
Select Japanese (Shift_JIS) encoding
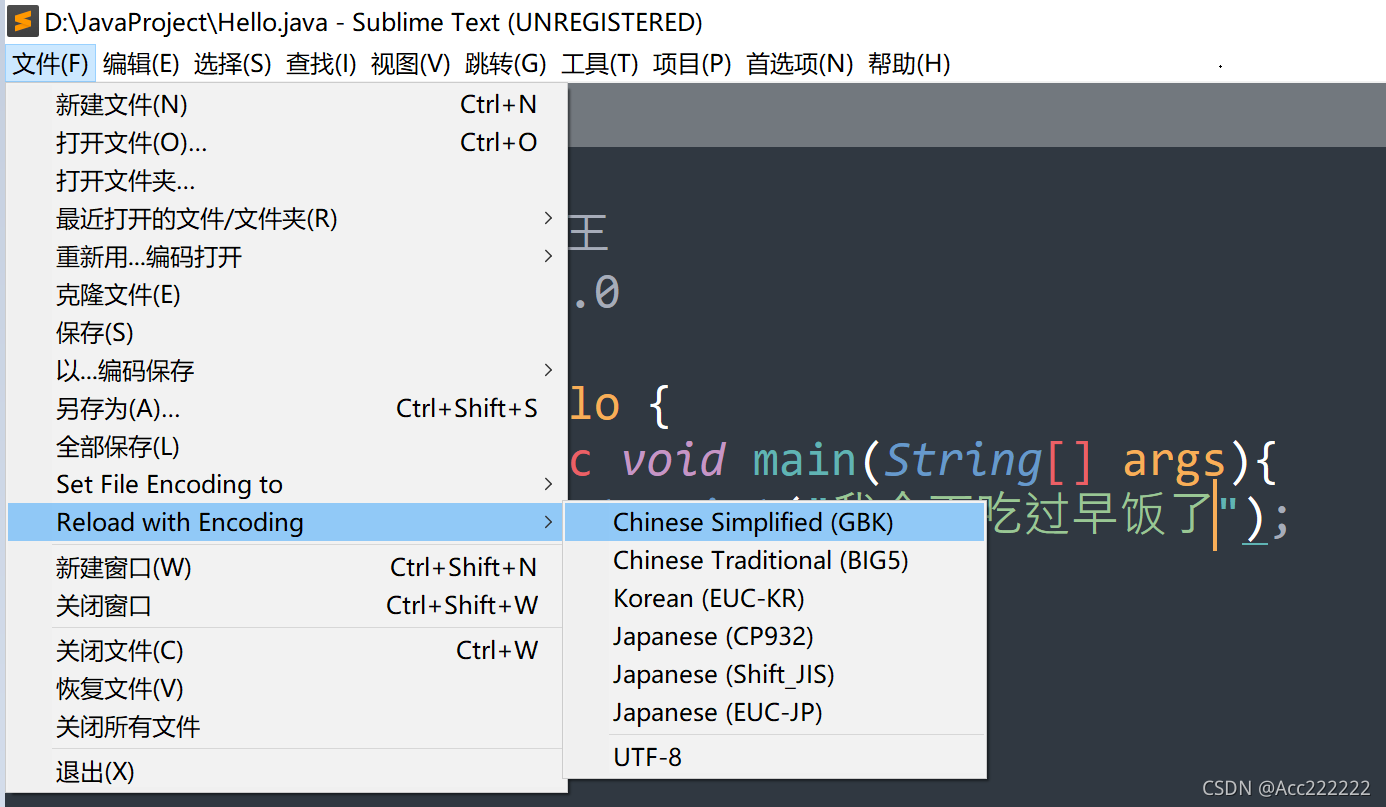[775, 675]
